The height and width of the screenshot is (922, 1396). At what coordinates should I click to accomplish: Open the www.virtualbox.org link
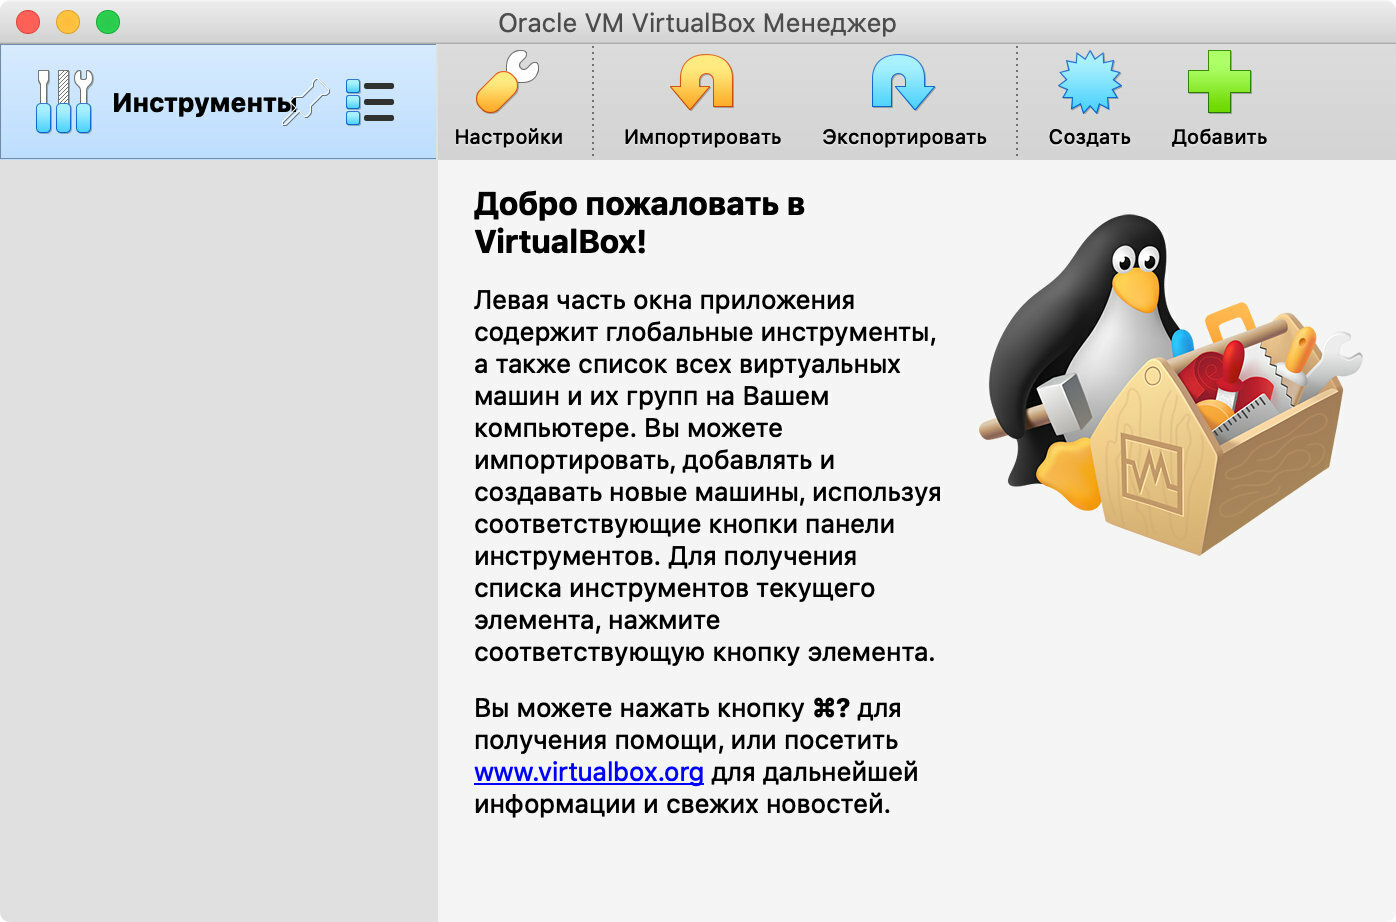[589, 772]
